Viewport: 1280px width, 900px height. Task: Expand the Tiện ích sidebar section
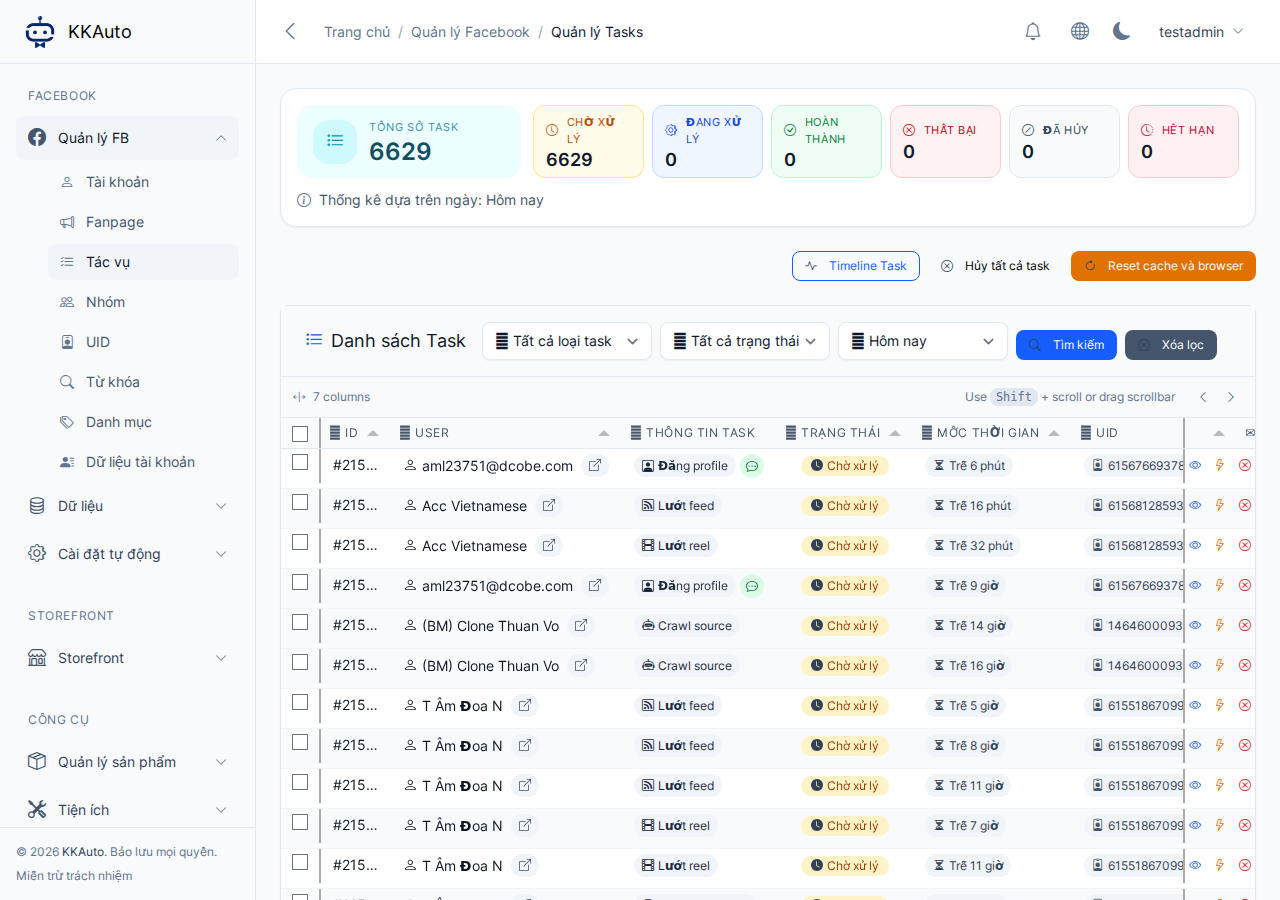coord(127,810)
